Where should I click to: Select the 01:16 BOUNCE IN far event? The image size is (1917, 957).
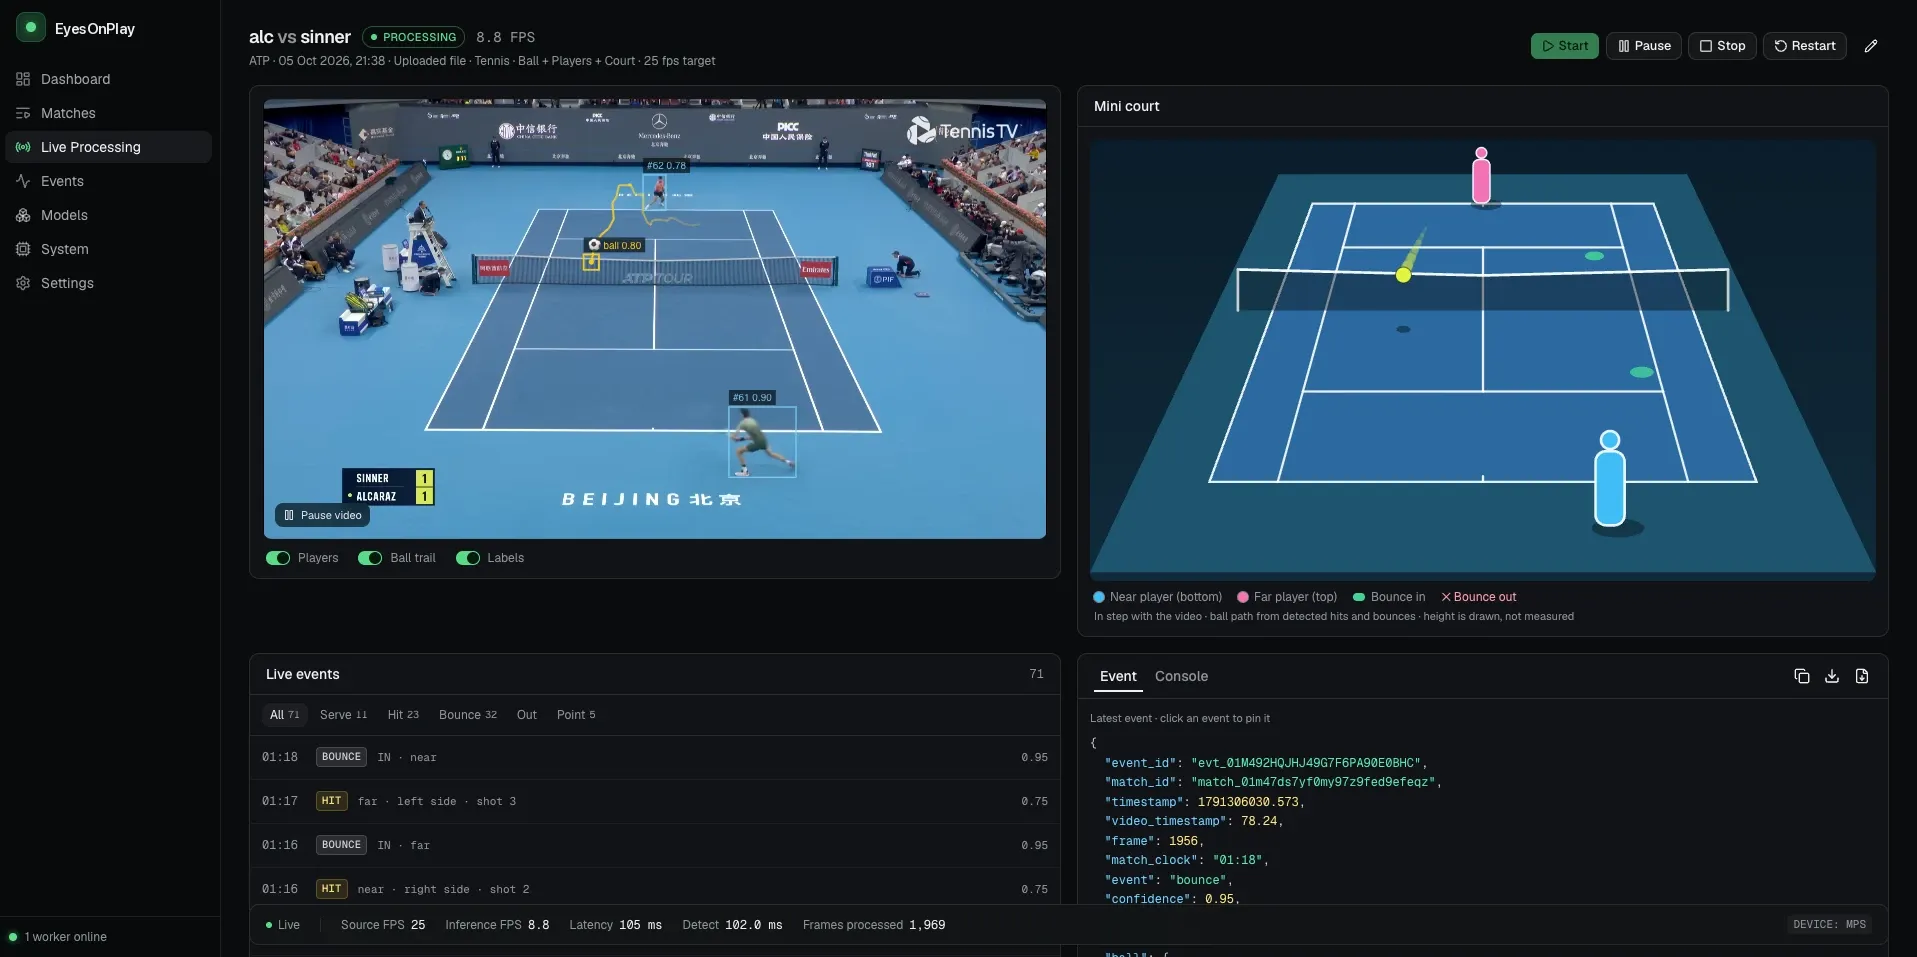tap(655, 845)
